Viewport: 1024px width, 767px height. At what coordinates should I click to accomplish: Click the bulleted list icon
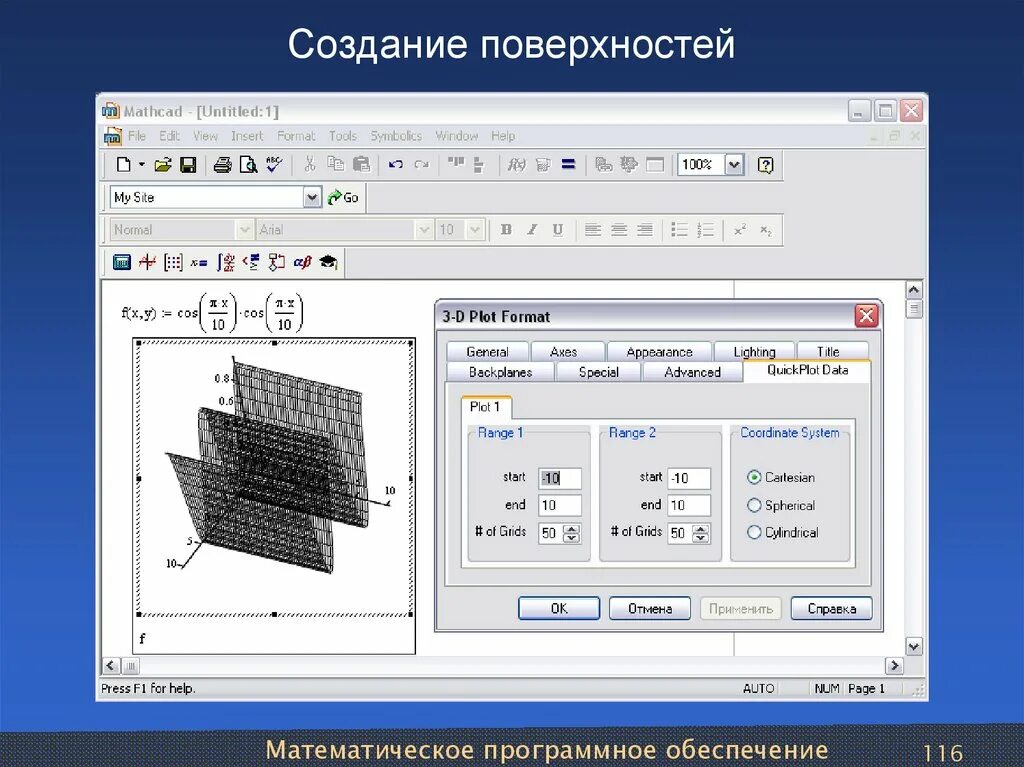pyautogui.click(x=679, y=230)
